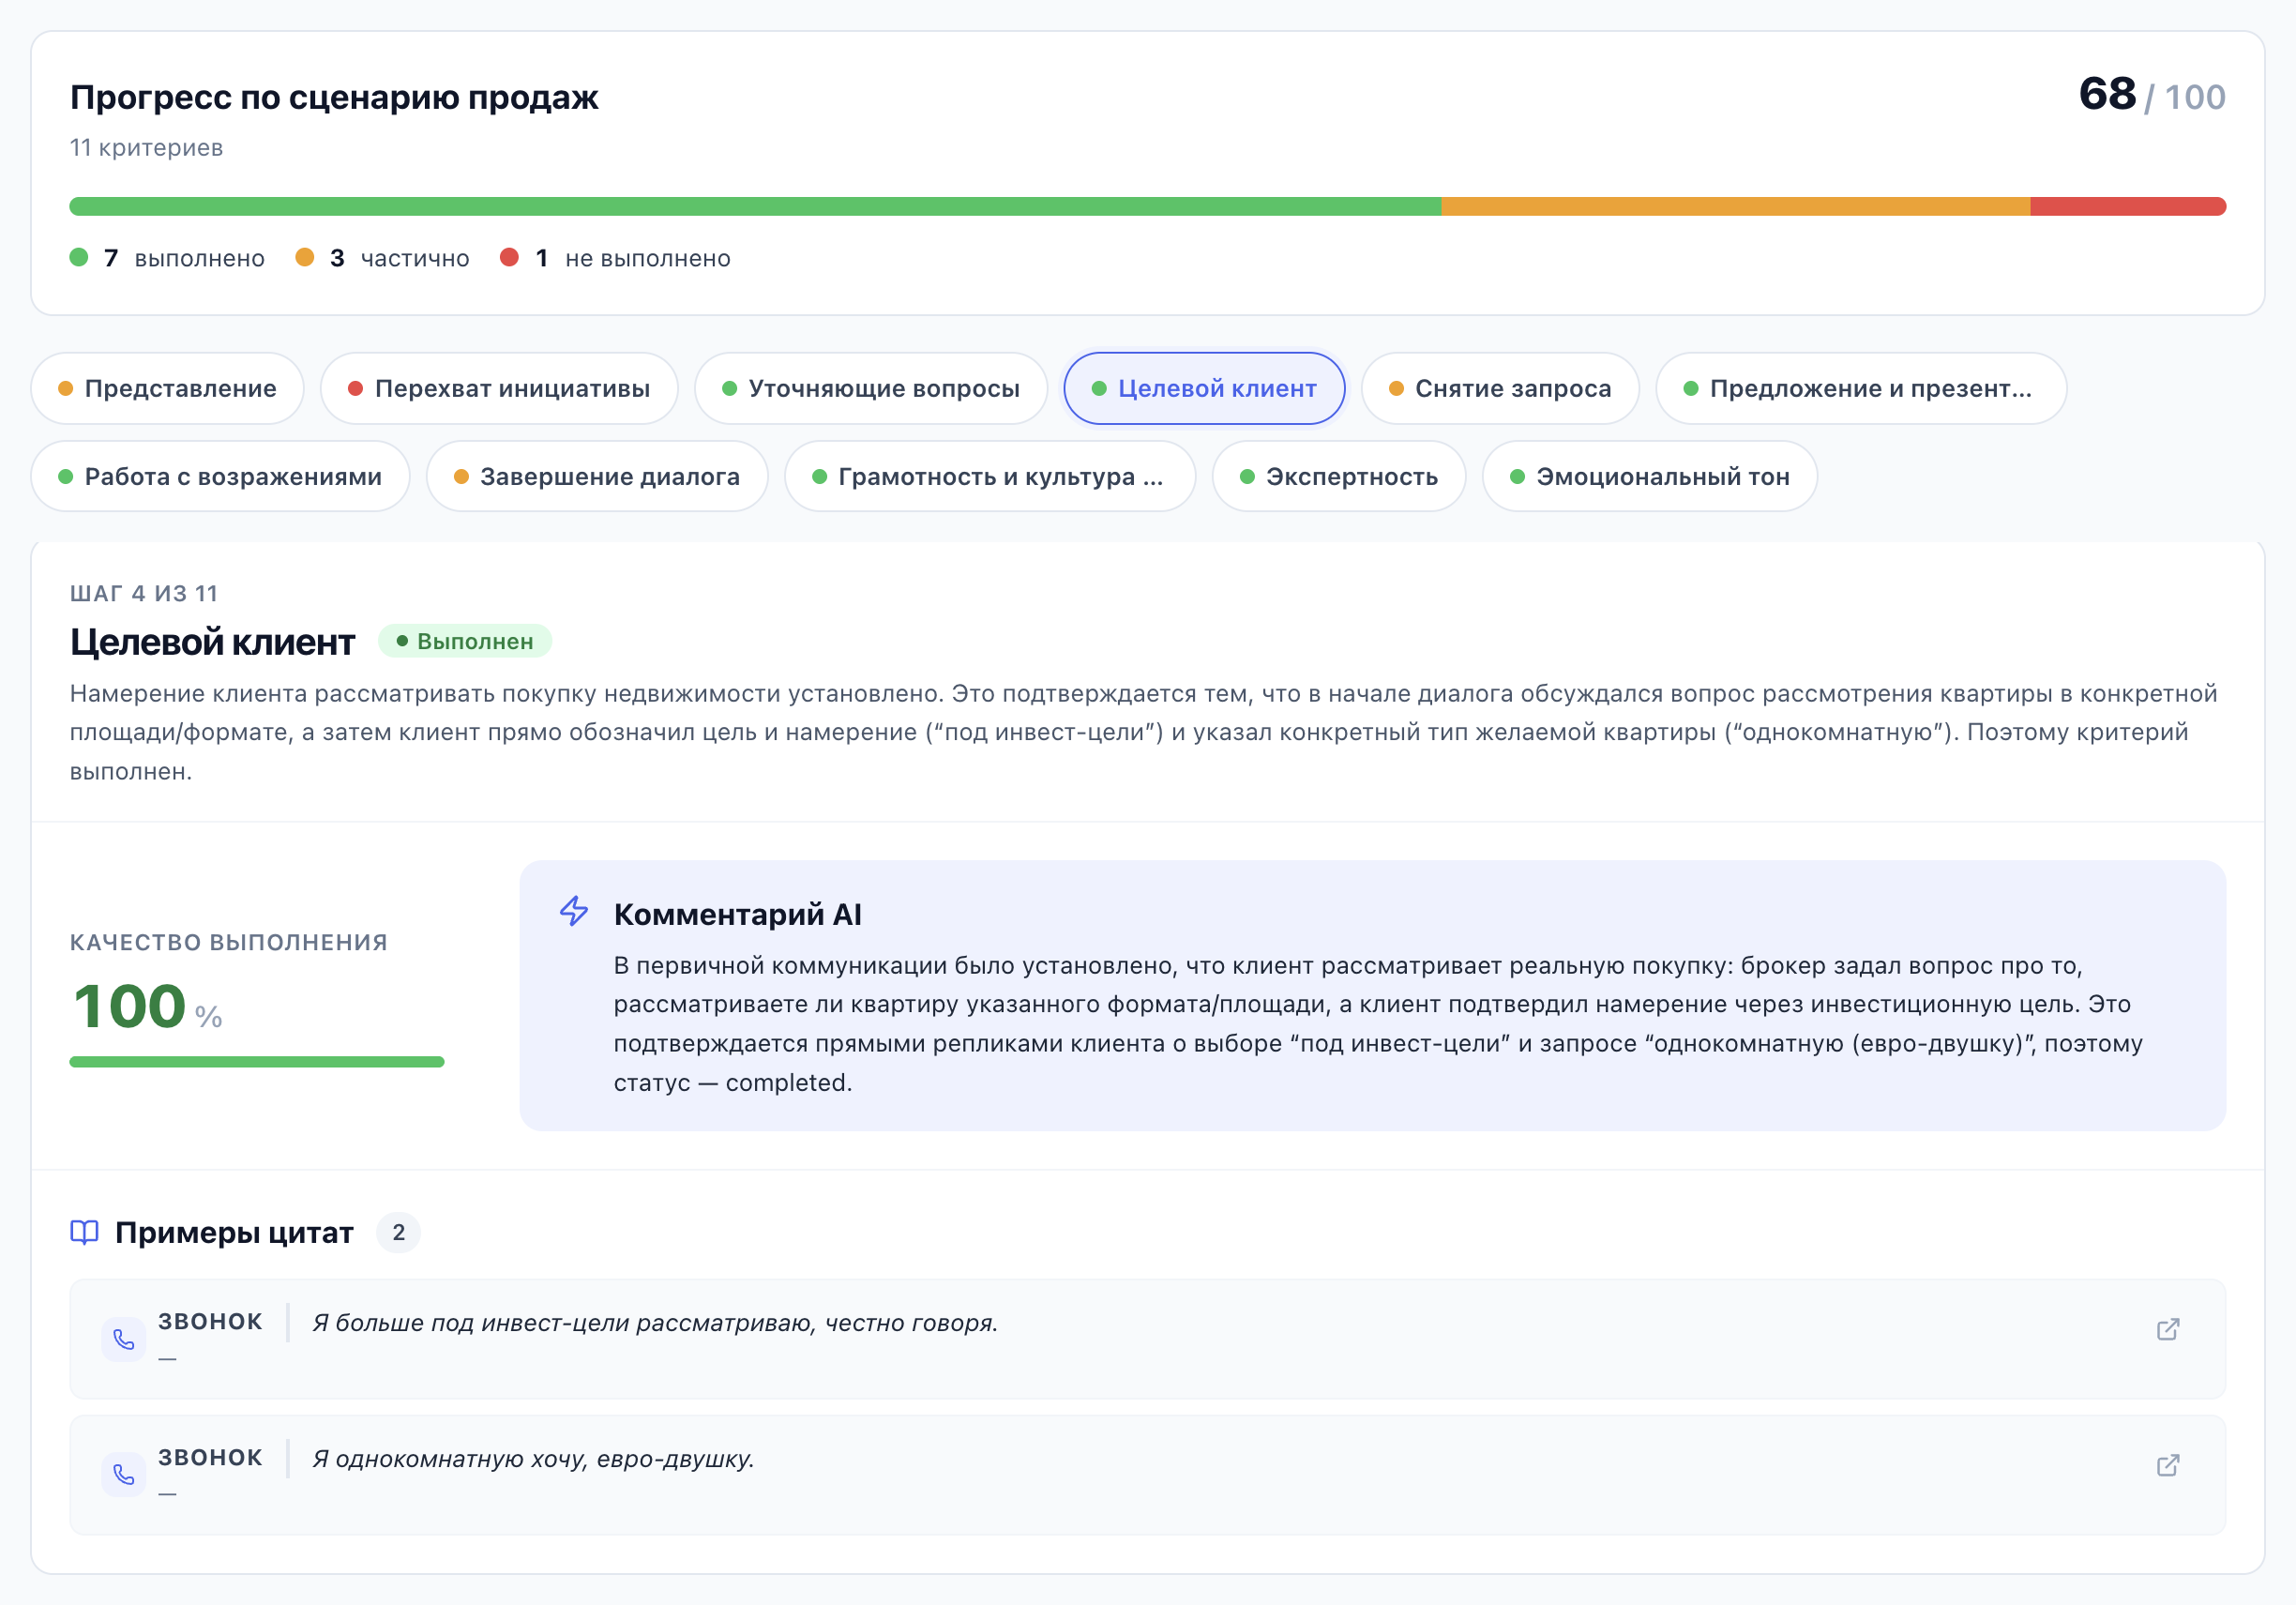Click the book icon near Примеры цитат
This screenshot has width=2296, height=1605.
(x=84, y=1232)
